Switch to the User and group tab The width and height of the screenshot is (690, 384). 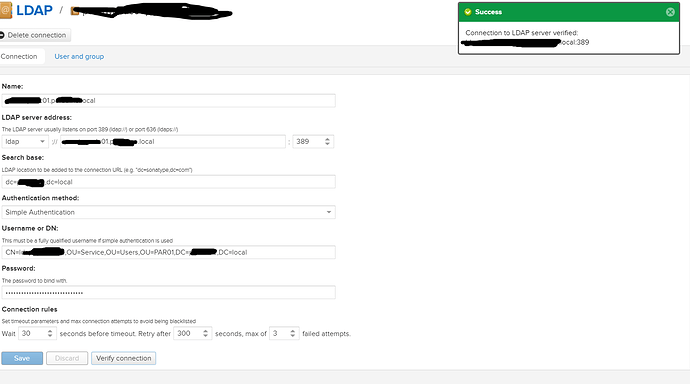pos(79,56)
